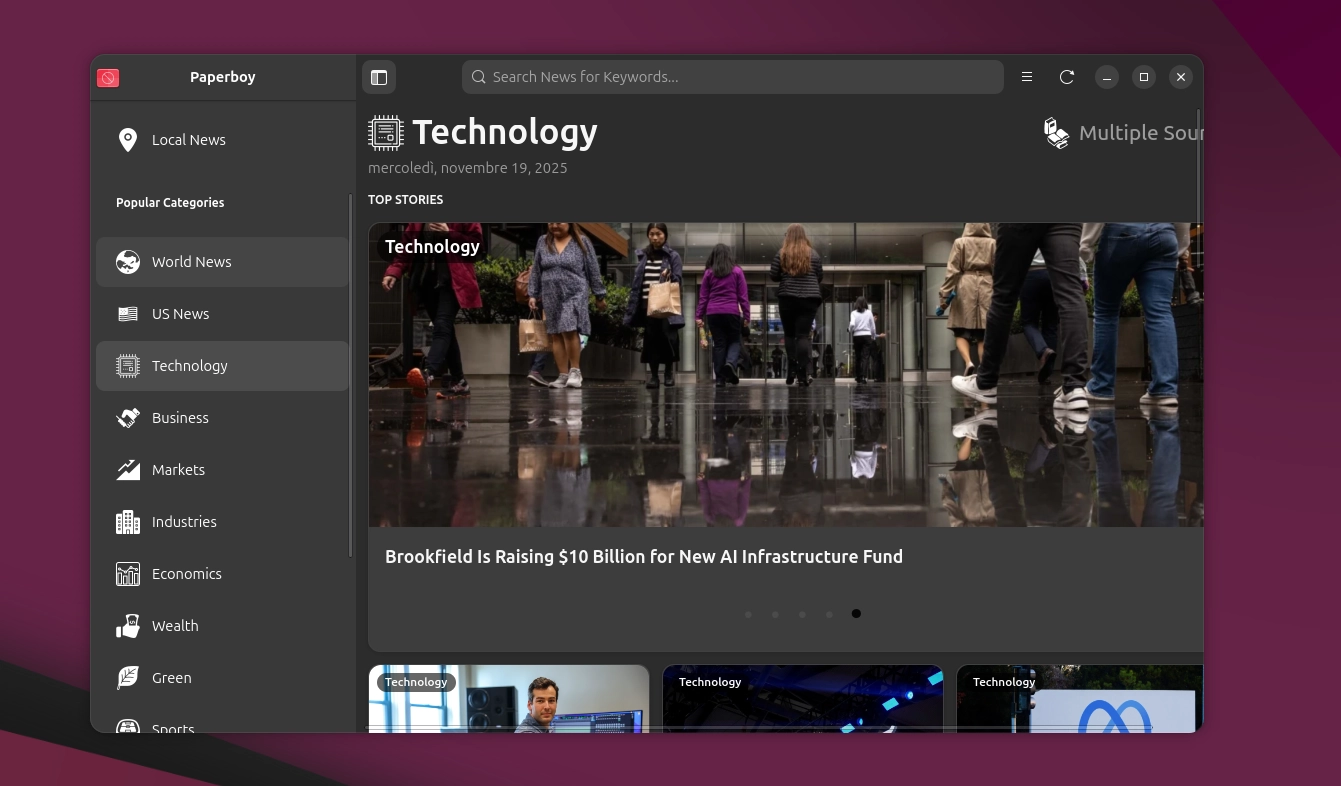The height and width of the screenshot is (786, 1341).
Task: Select Technology in the sidebar
Action: coord(190,366)
